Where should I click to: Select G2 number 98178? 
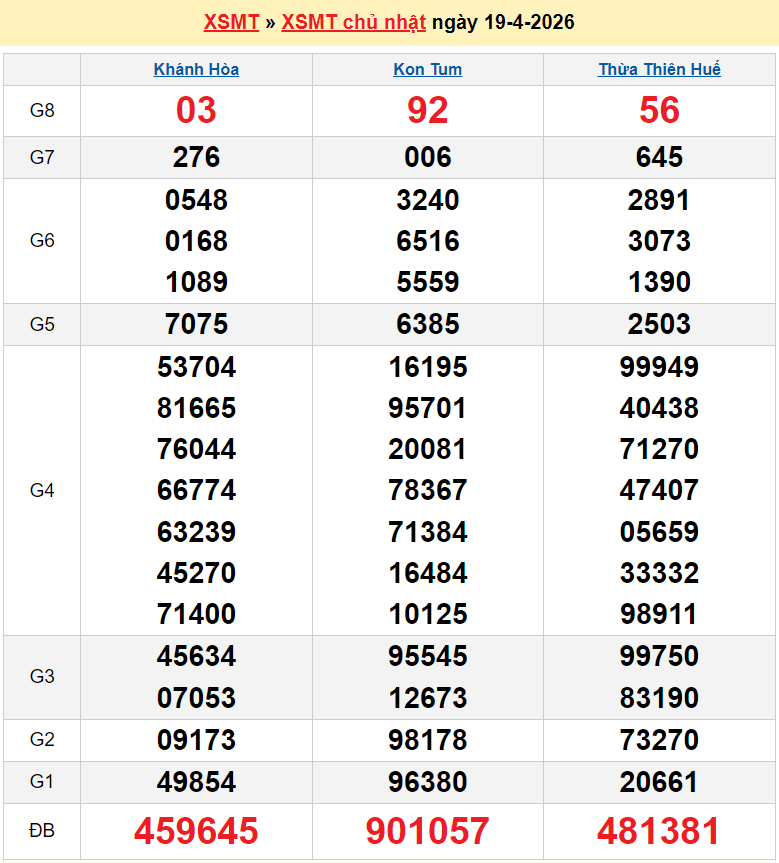click(427, 740)
